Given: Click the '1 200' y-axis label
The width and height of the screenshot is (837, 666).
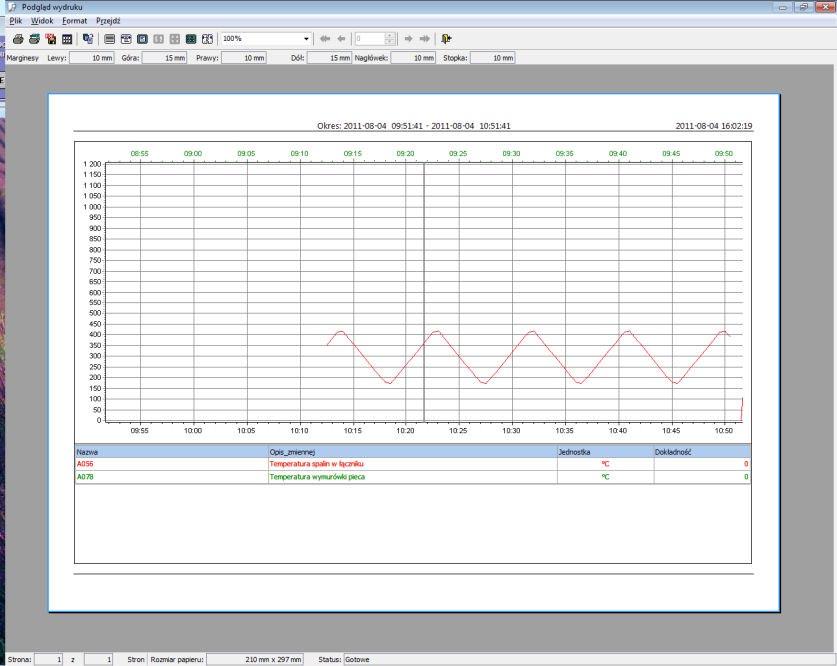Looking at the screenshot, I should tap(92, 164).
